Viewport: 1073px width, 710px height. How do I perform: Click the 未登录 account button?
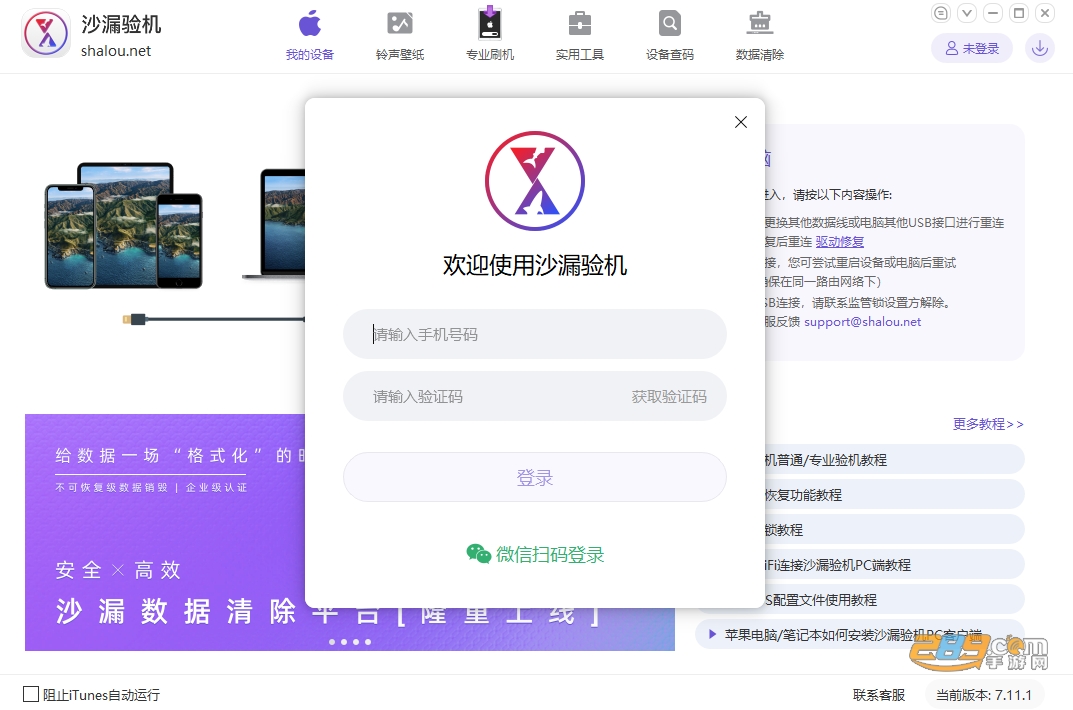tap(972, 49)
